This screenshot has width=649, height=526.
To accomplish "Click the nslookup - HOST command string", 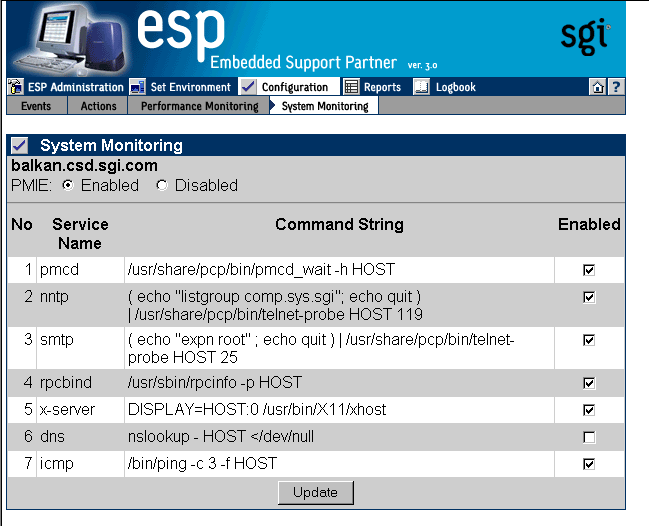I will tap(221, 437).
